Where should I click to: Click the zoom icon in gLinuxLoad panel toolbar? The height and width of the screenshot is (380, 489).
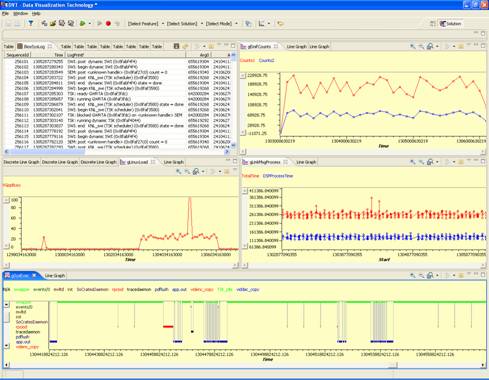pos(179,171)
